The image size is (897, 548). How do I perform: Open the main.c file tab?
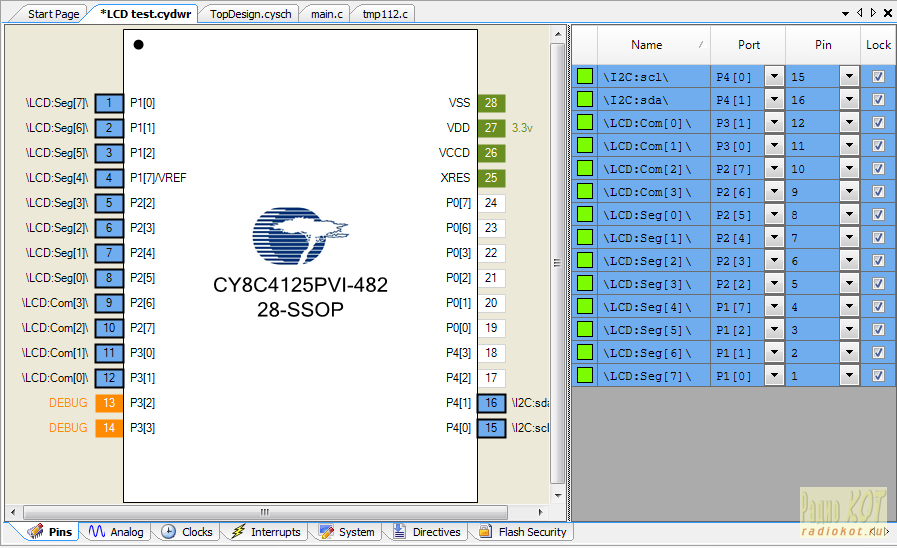point(327,14)
